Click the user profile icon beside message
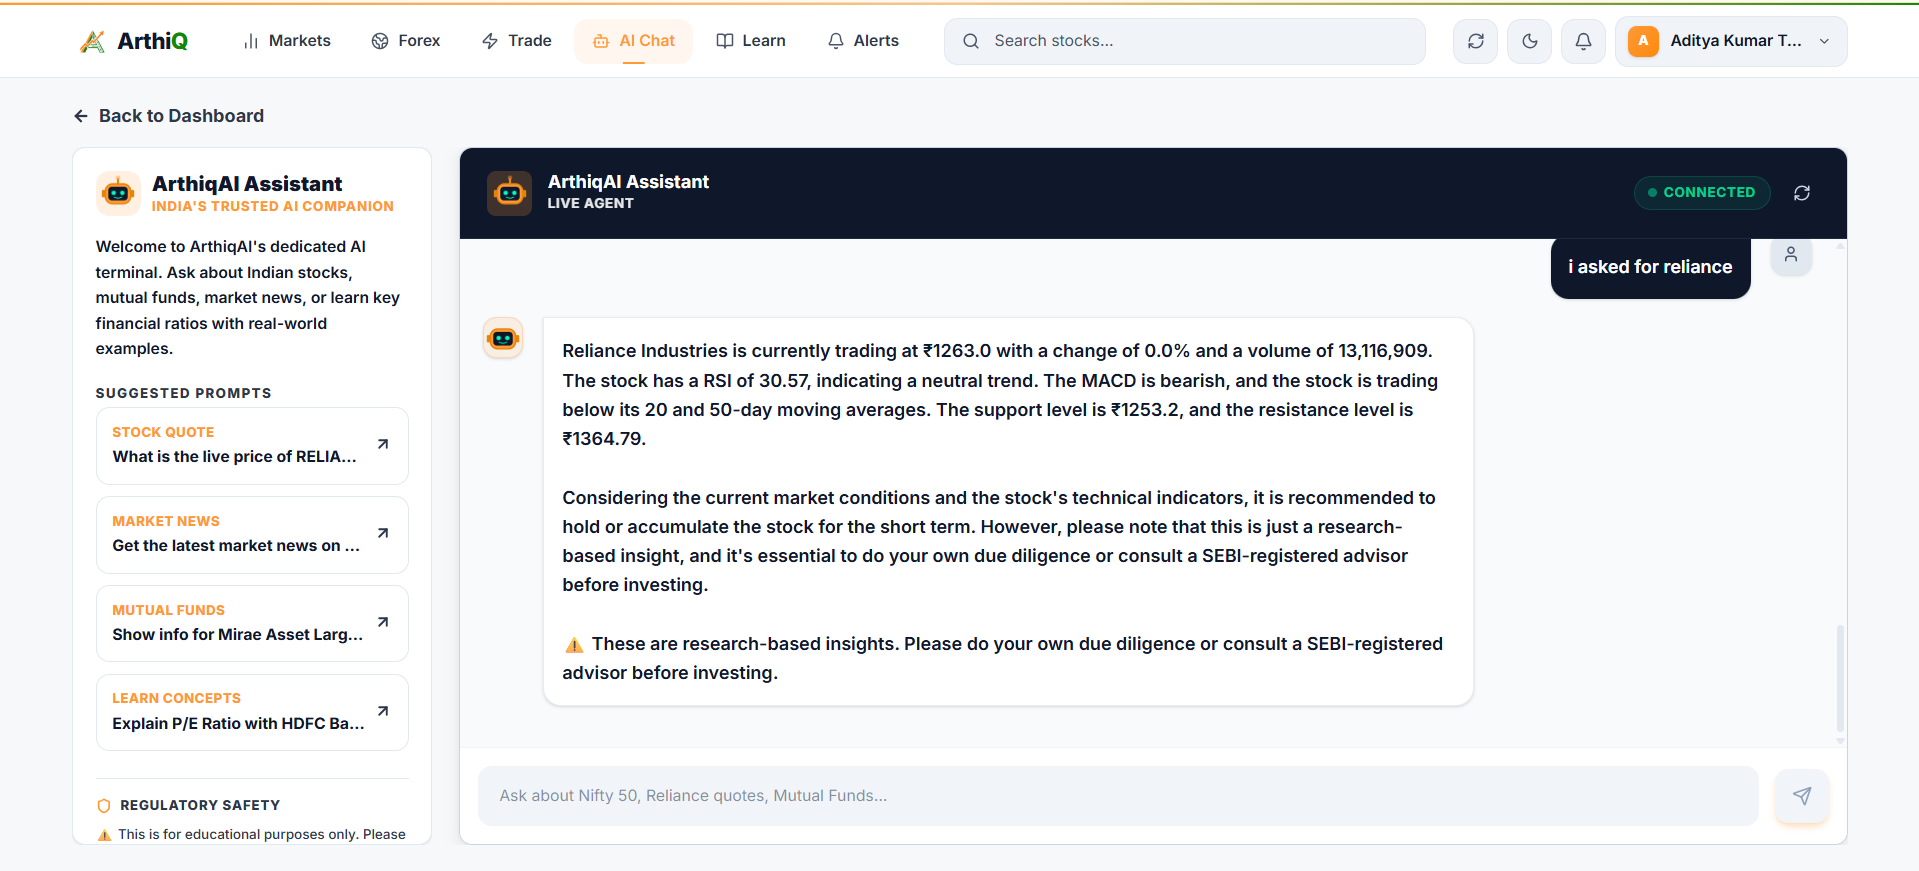 pos(1791,255)
